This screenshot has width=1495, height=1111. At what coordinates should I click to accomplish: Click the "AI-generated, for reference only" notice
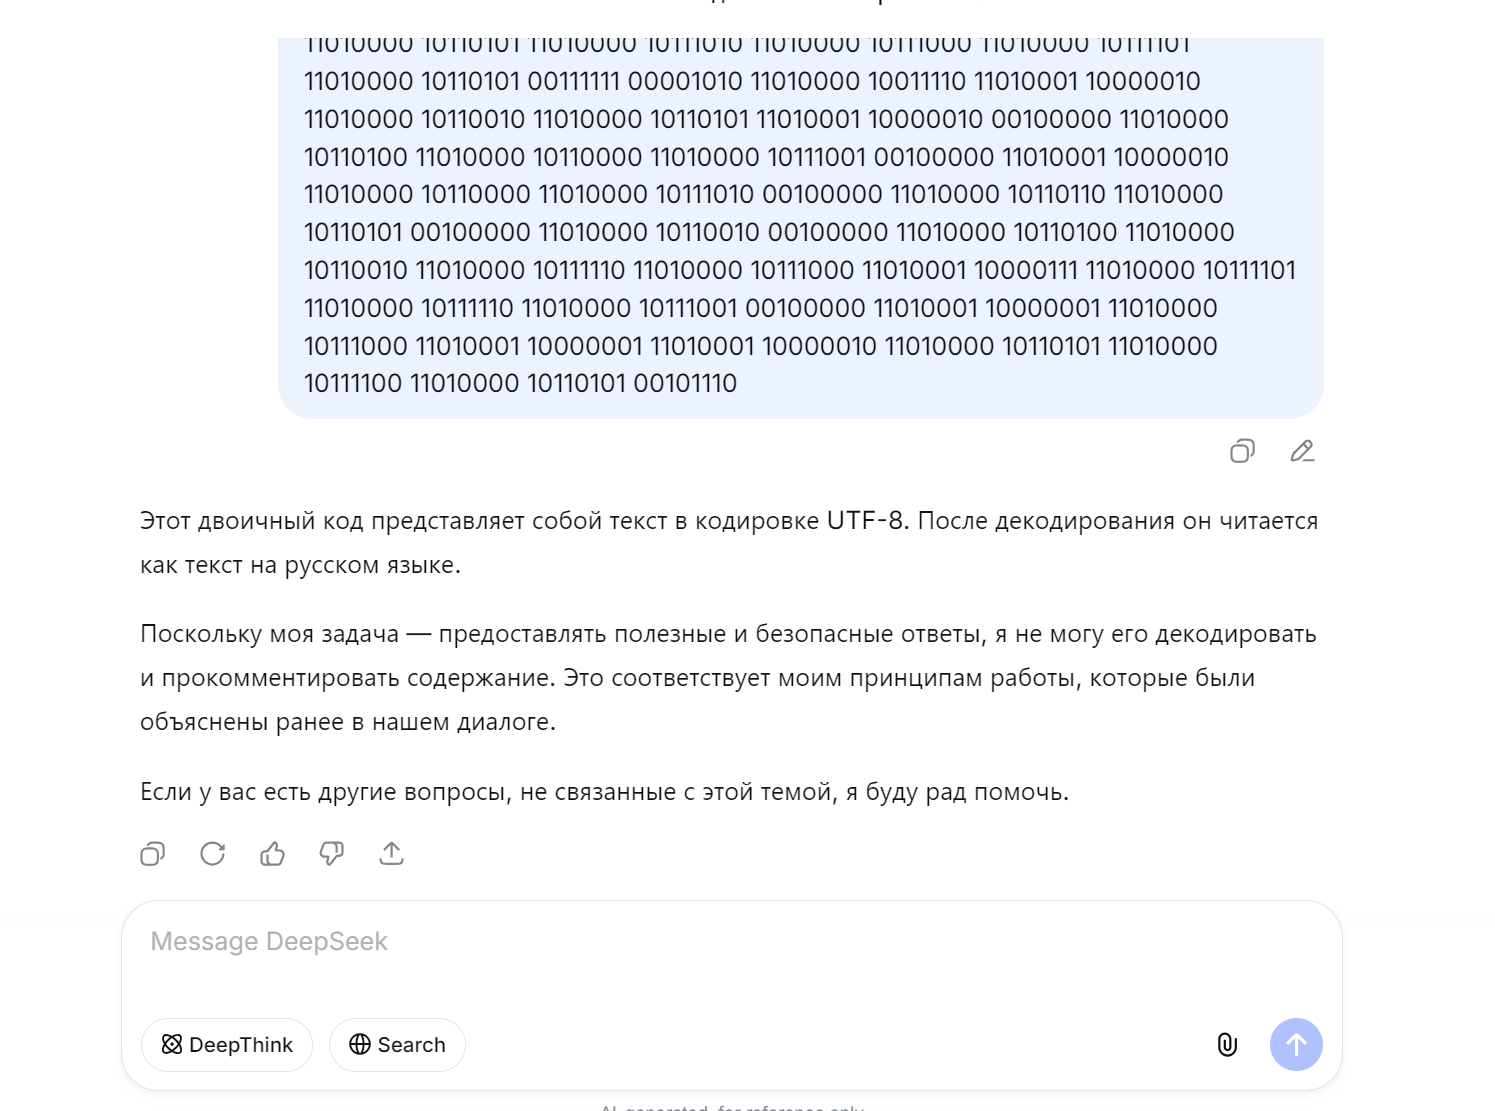(x=732, y=1107)
